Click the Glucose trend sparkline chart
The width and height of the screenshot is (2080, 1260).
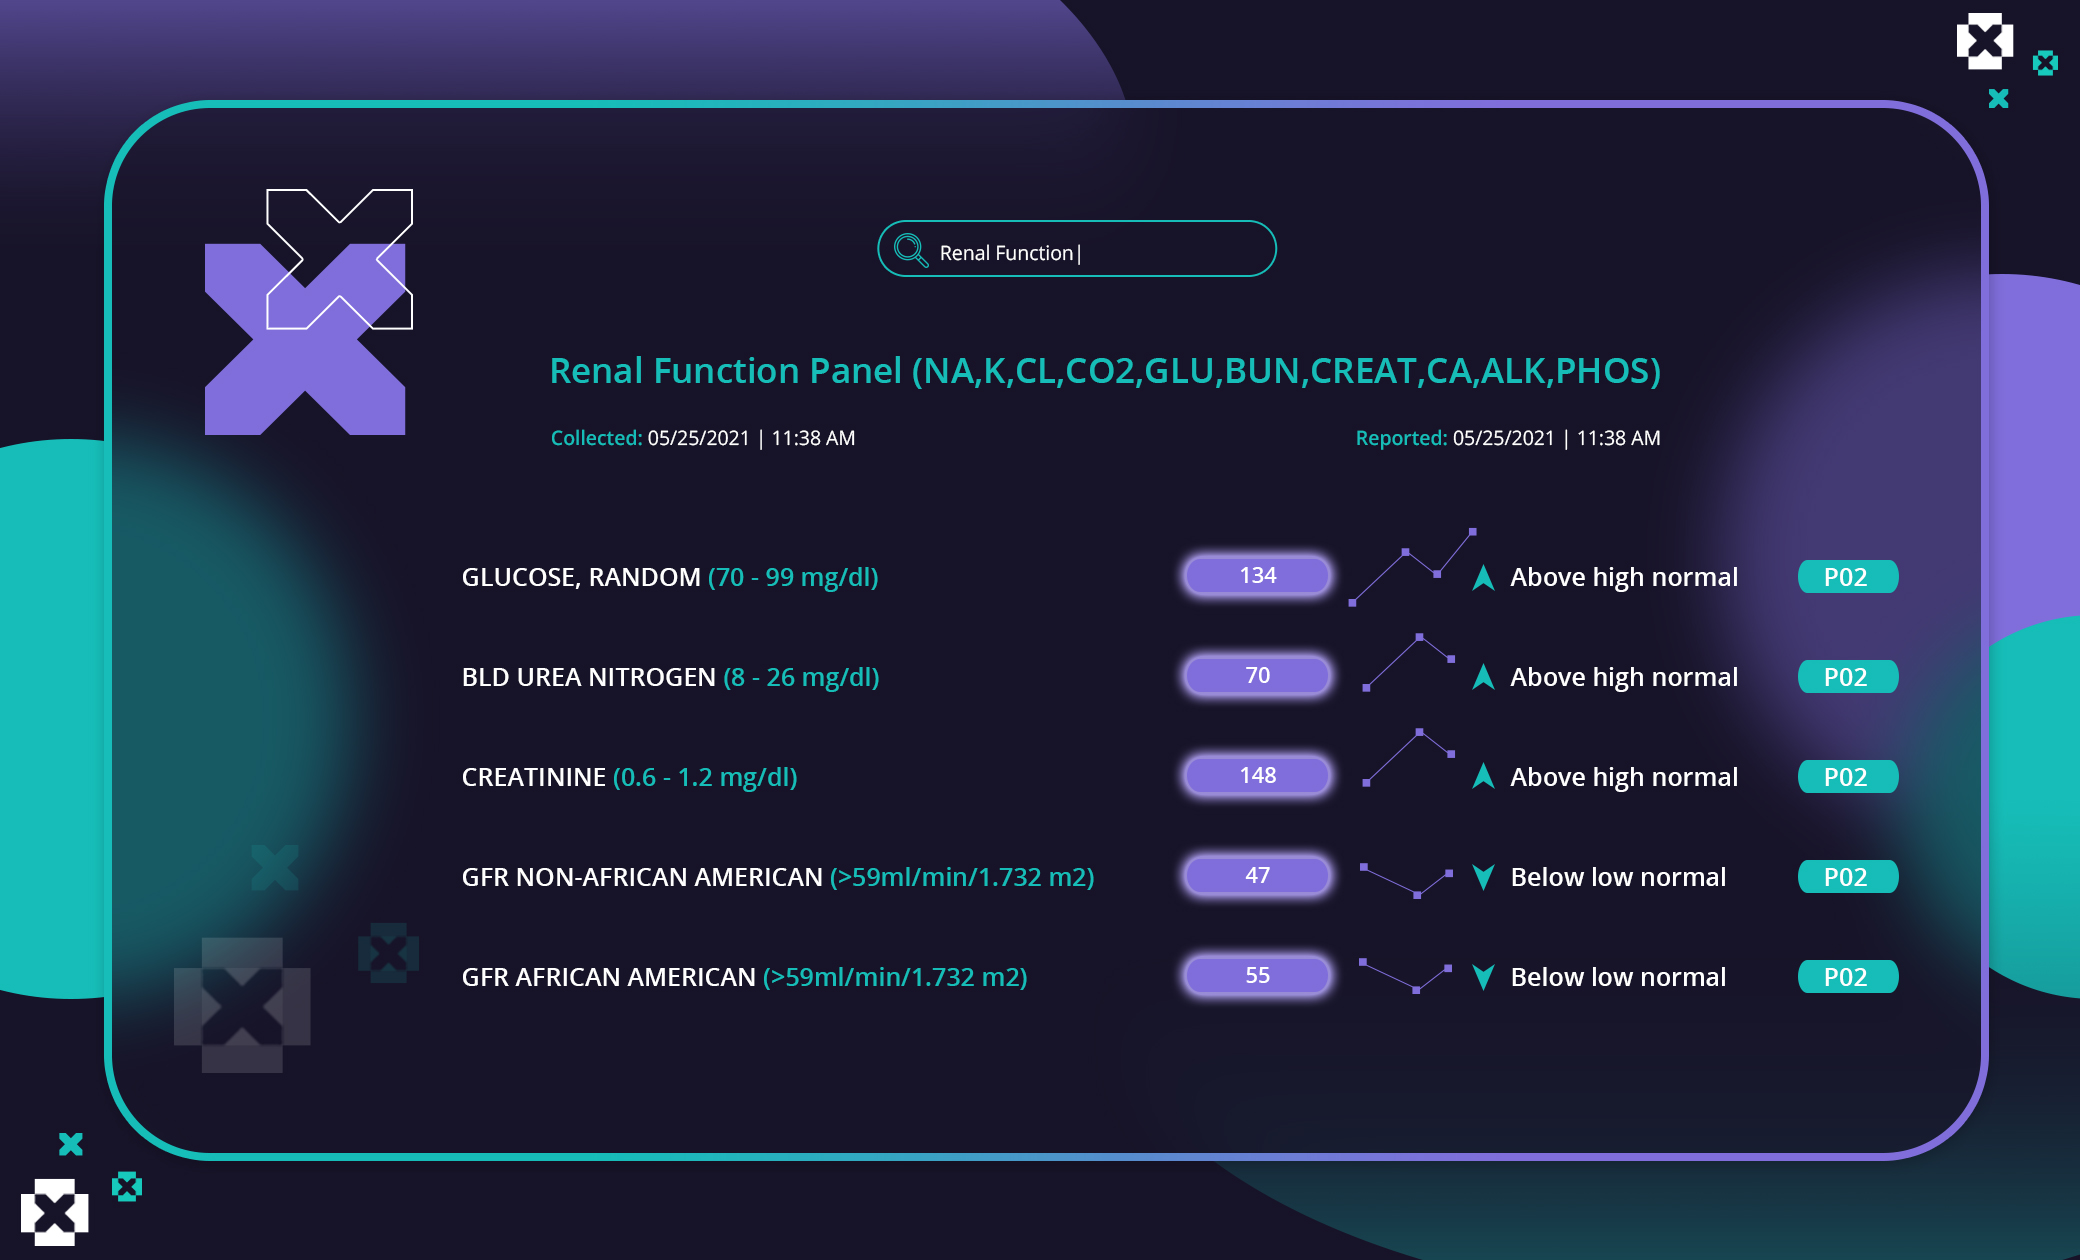click(x=1412, y=567)
